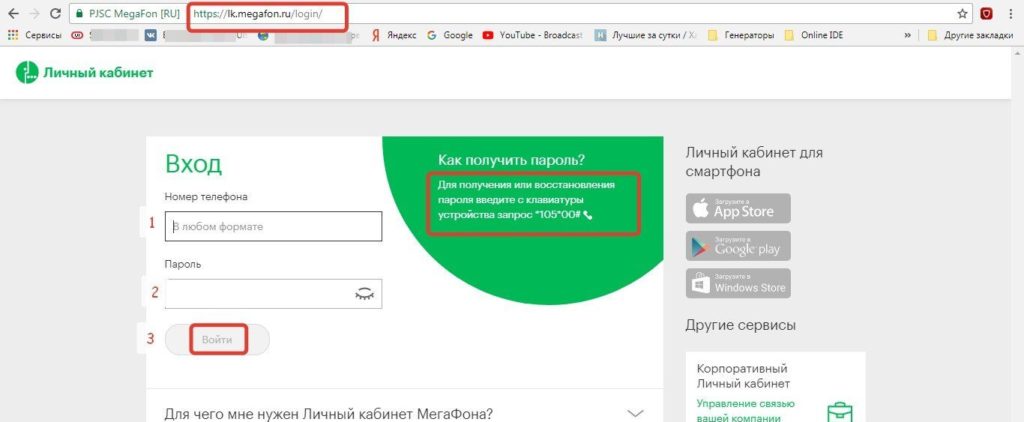1024x422 pixels.
Task: Show hidden bookmarks with the double chevron
Action: [907, 34]
